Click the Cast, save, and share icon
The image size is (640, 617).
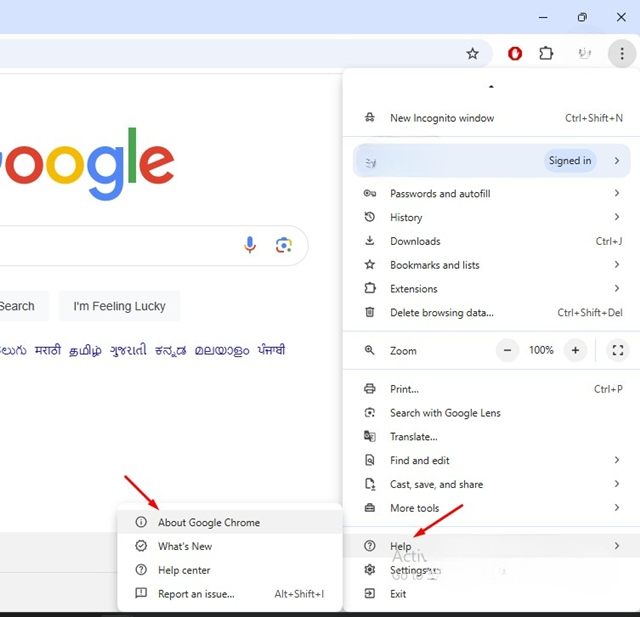pos(369,484)
